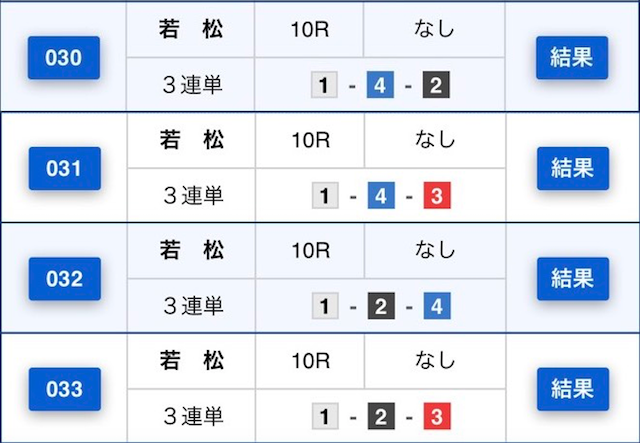Image resolution: width=640 pixels, height=443 pixels.
Task: Click the red 3 badge in row 033
Action: (x=437, y=416)
